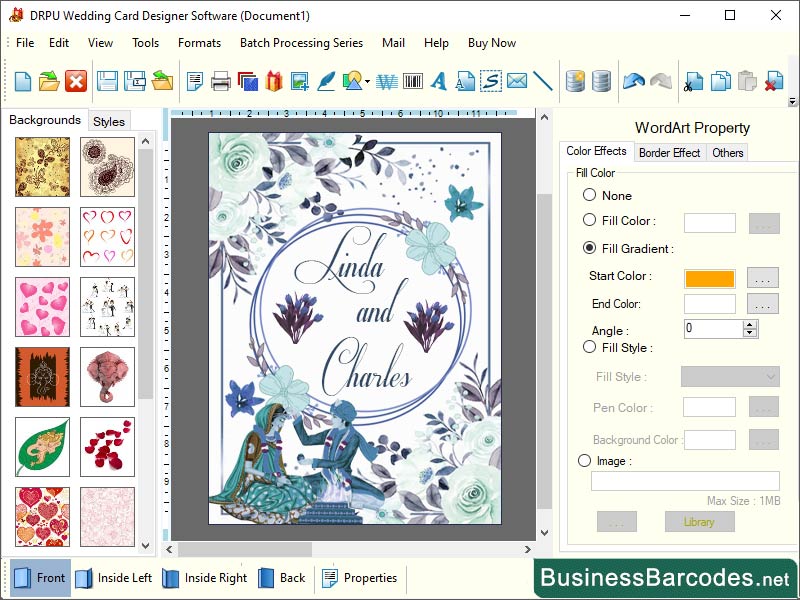Select the Line drawing tool
This screenshot has width=800, height=600.
(x=542, y=81)
